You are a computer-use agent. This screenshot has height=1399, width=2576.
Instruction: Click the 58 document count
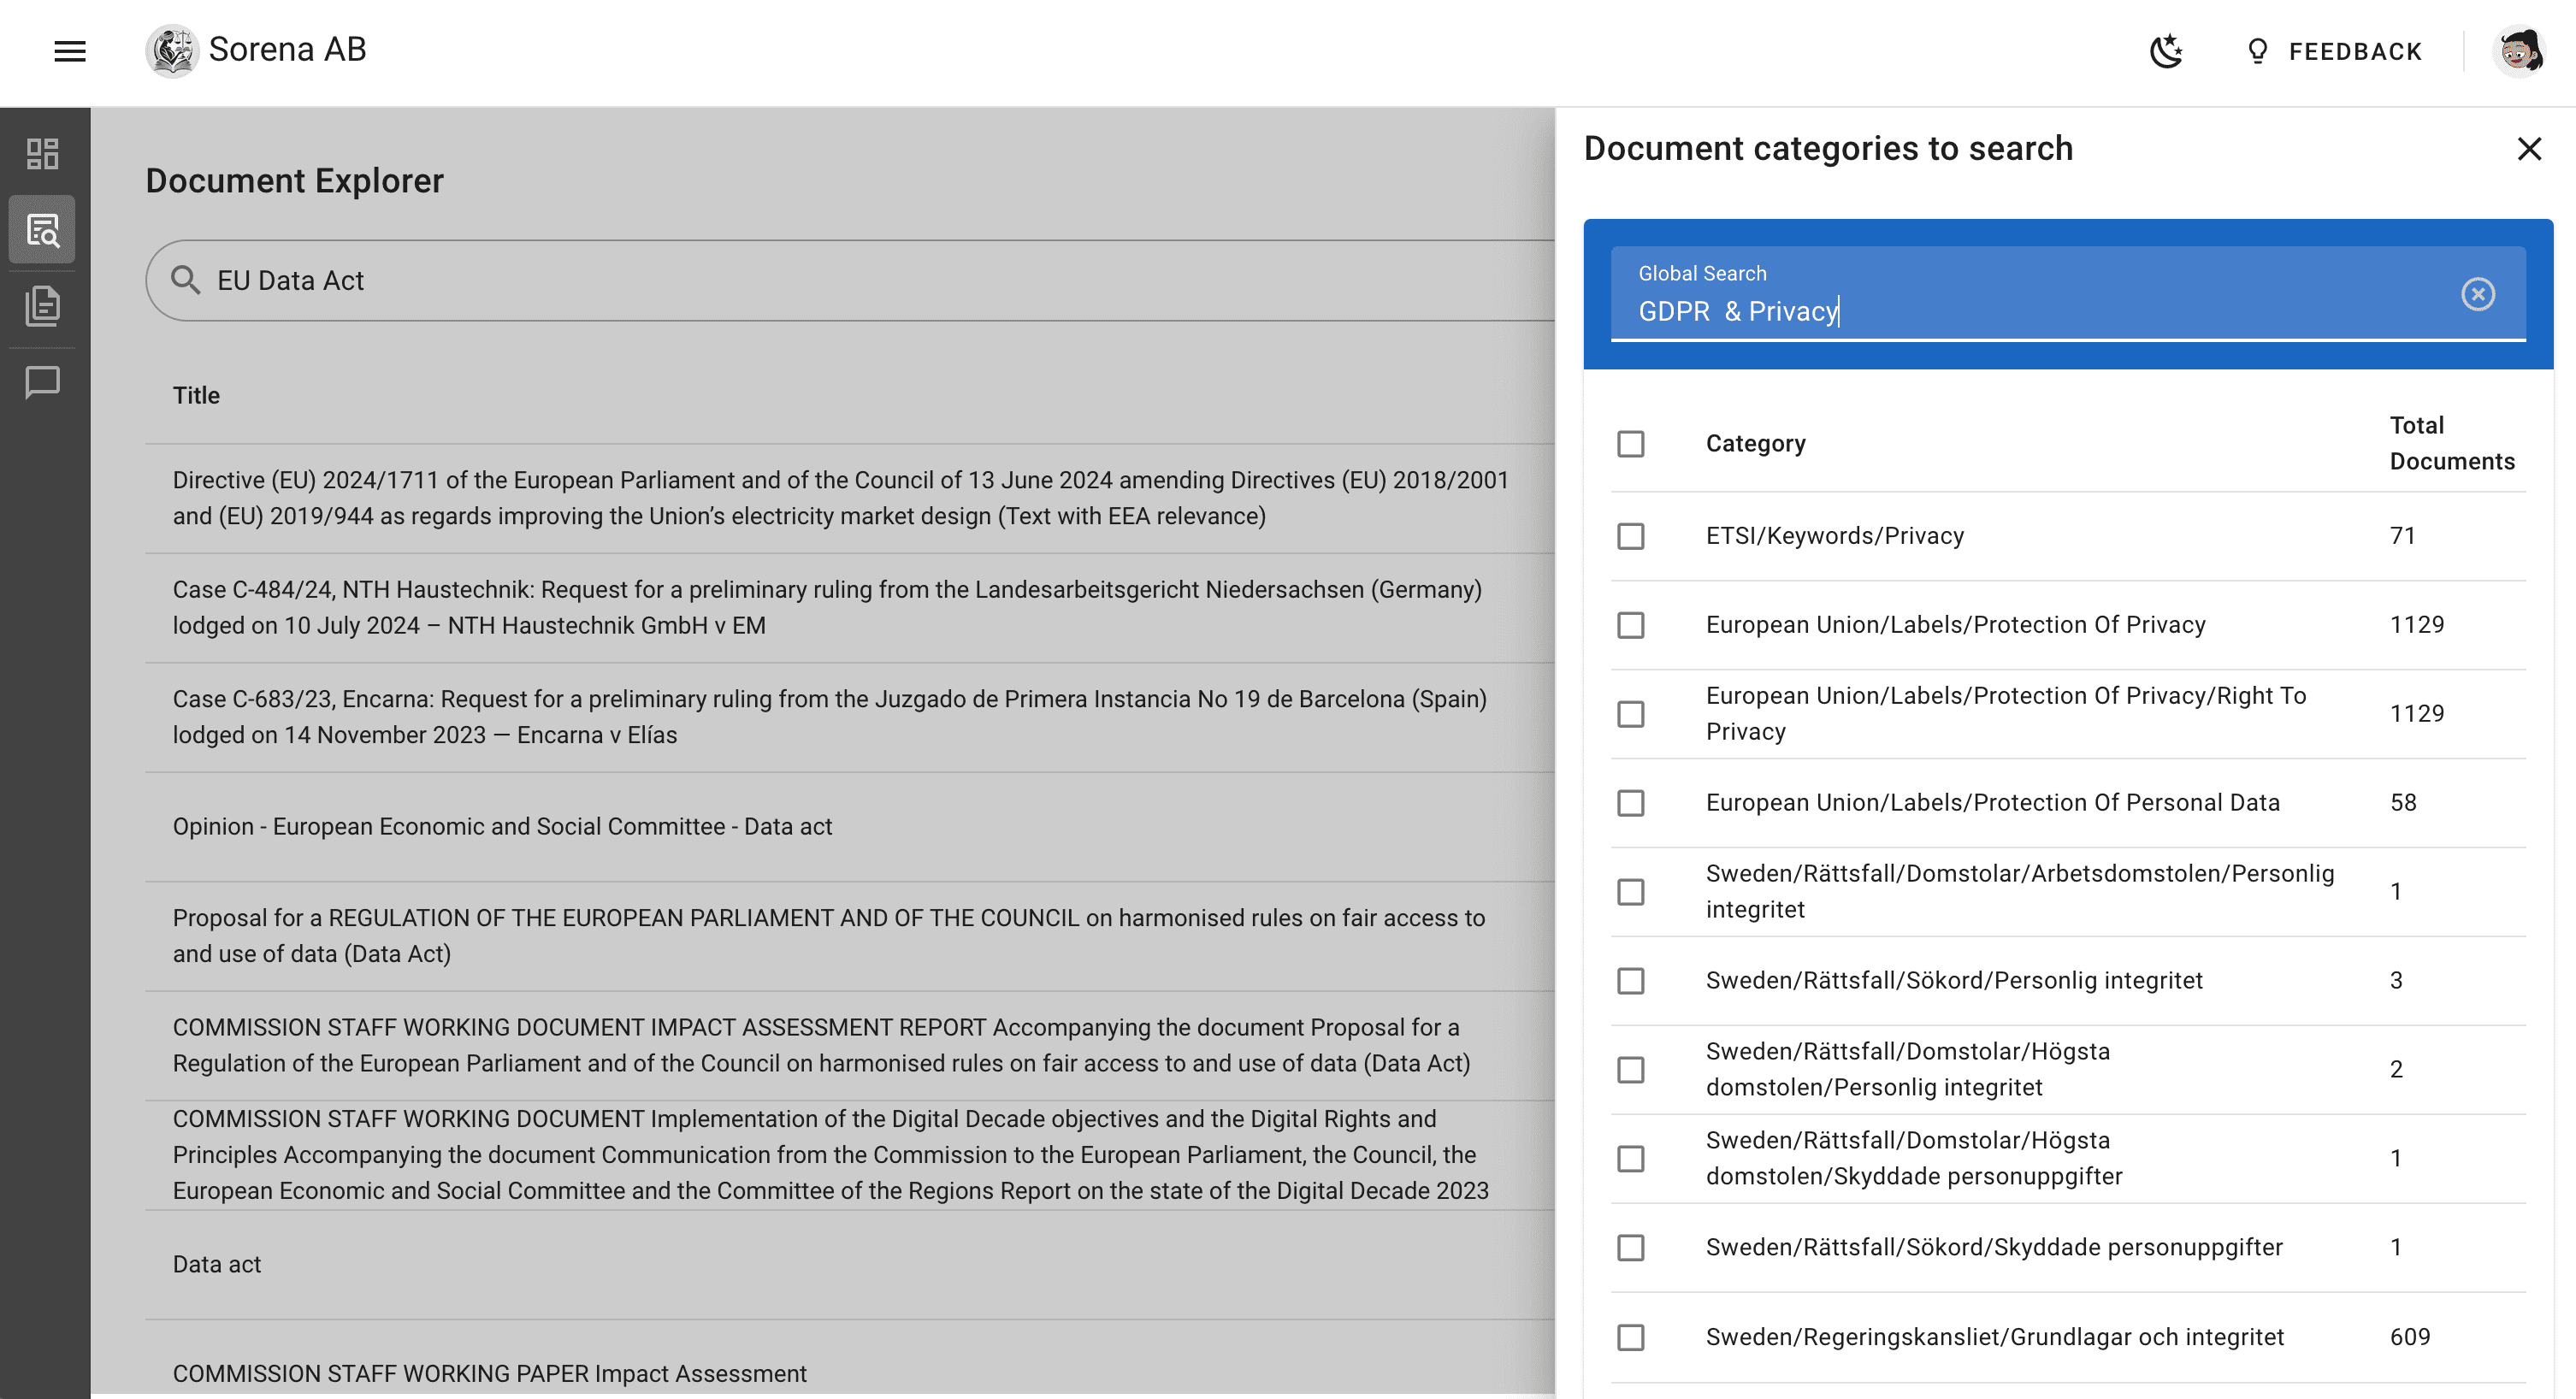click(2403, 803)
